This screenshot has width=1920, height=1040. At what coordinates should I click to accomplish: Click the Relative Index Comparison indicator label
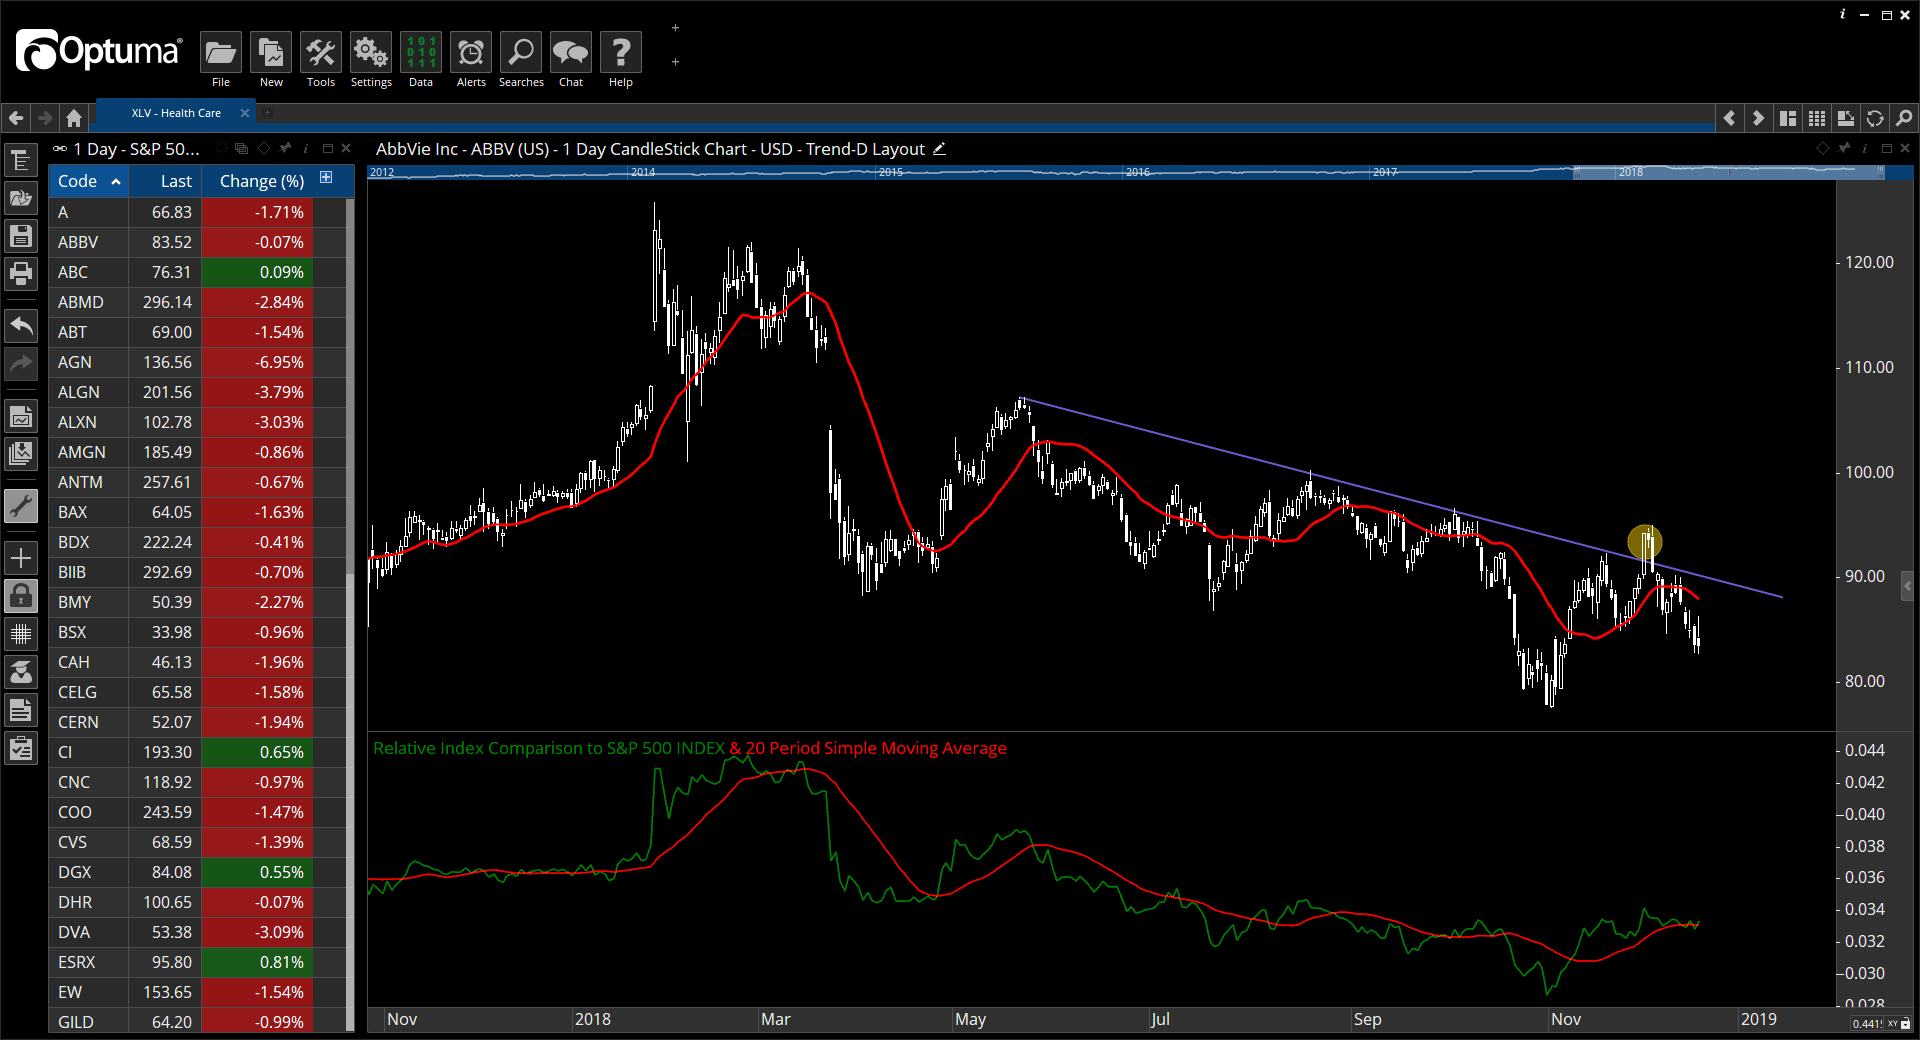[x=549, y=748]
